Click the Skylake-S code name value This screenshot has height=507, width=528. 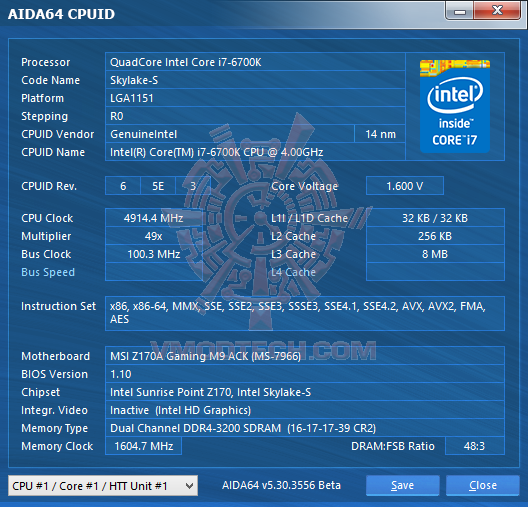coord(255,80)
